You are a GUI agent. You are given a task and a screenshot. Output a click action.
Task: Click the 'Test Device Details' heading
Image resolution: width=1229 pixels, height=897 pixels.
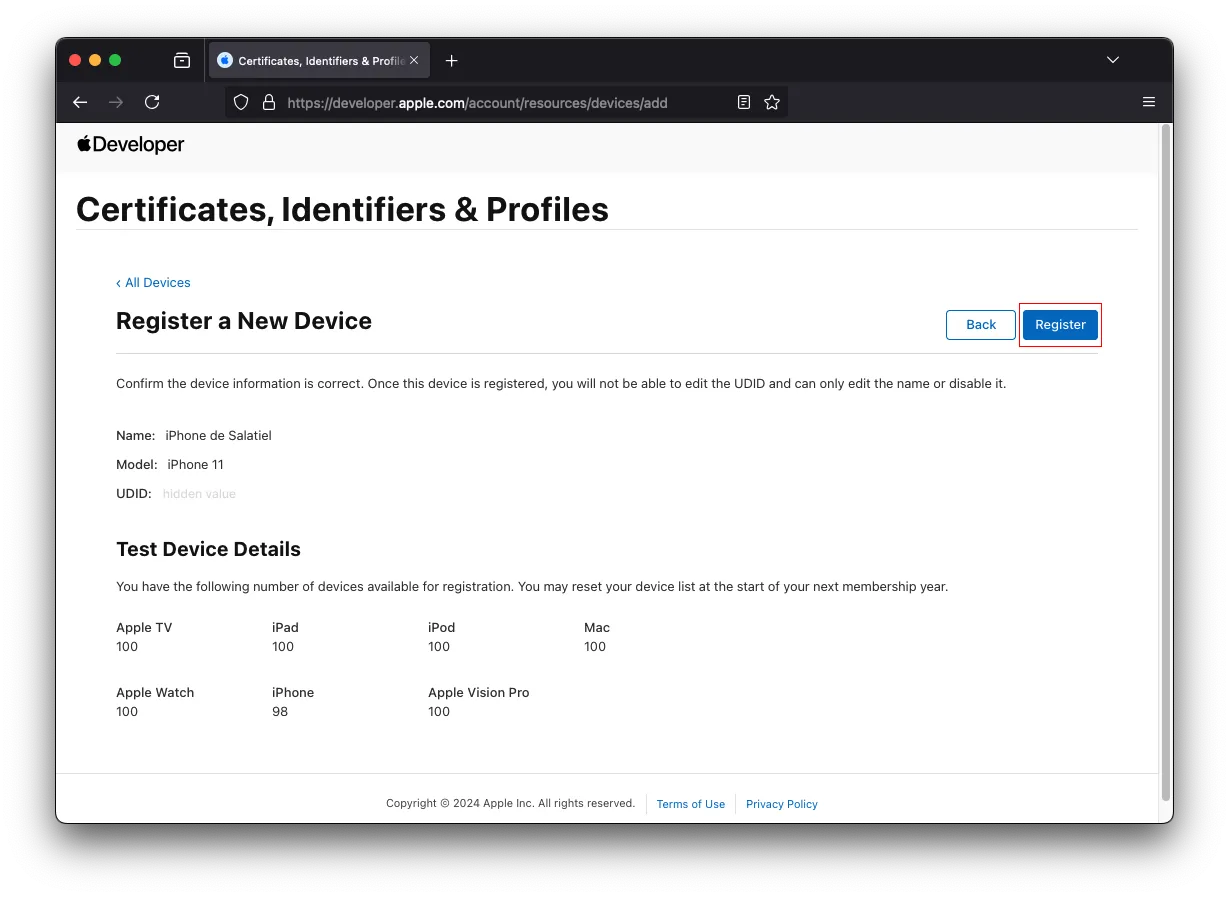pyautogui.click(x=208, y=549)
